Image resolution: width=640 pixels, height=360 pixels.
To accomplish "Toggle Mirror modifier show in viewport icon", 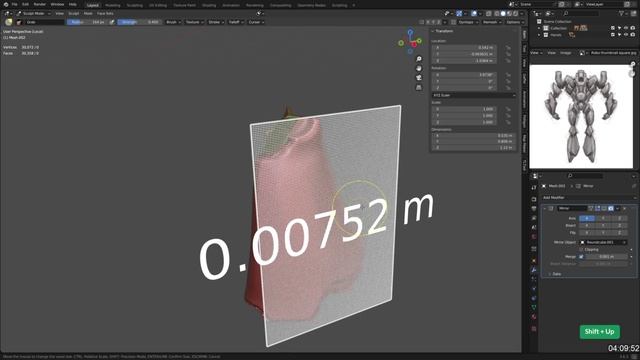I will pyautogui.click(x=604, y=208).
